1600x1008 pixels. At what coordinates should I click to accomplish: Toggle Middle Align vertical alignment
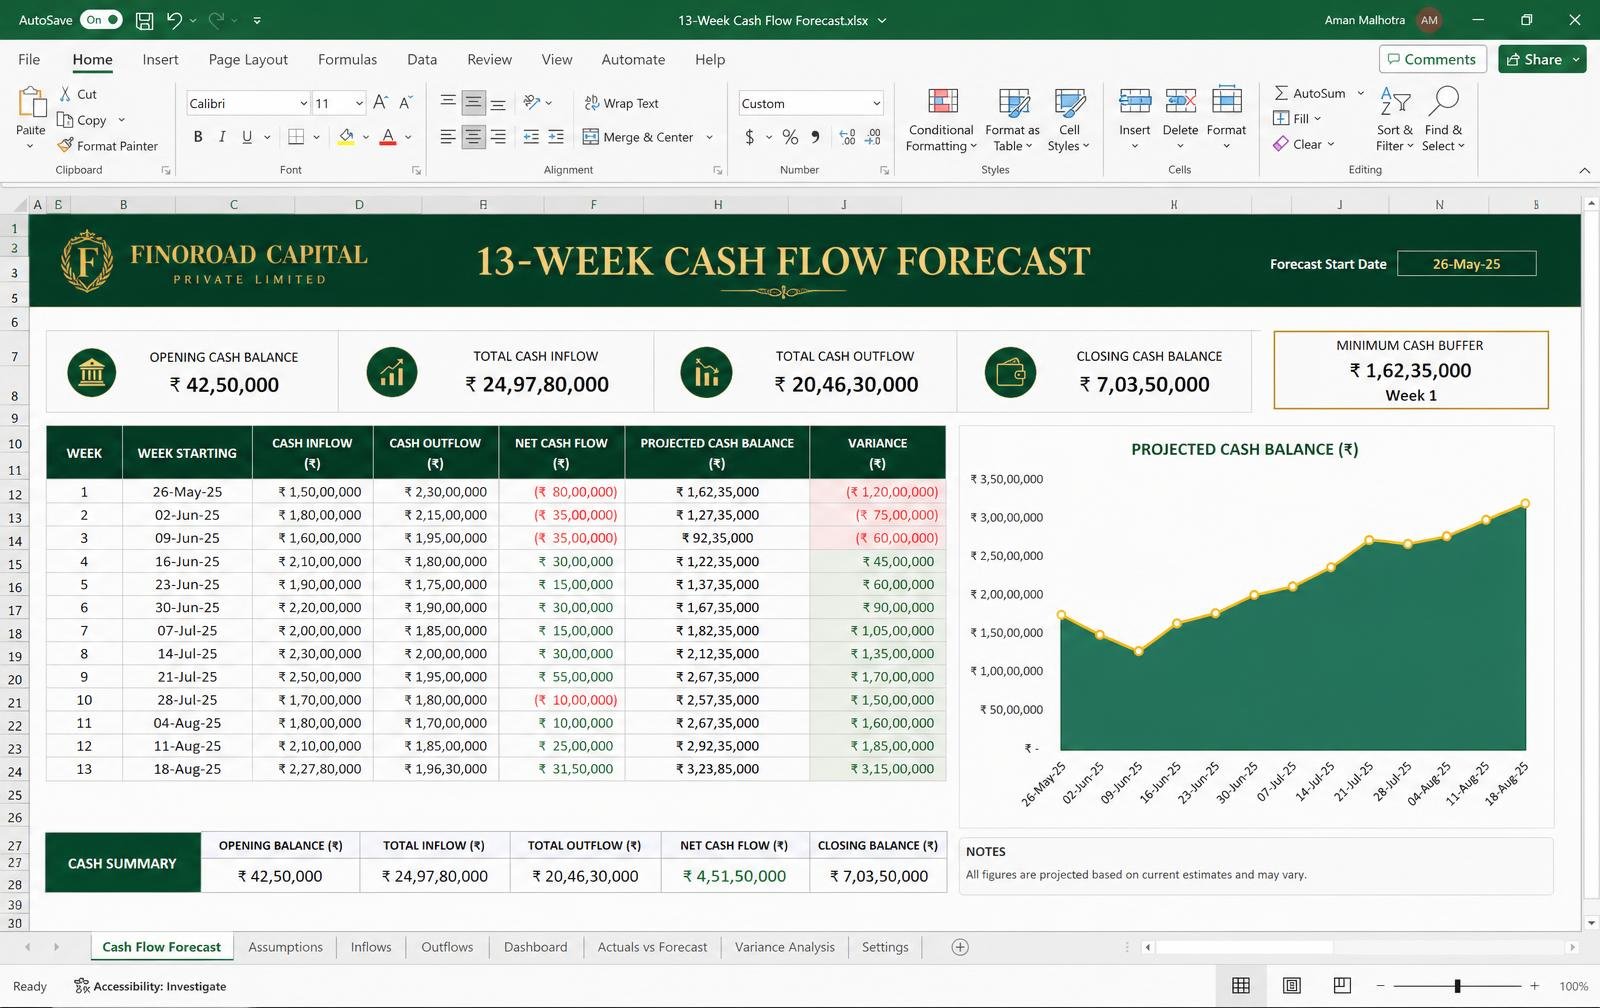pyautogui.click(x=473, y=103)
